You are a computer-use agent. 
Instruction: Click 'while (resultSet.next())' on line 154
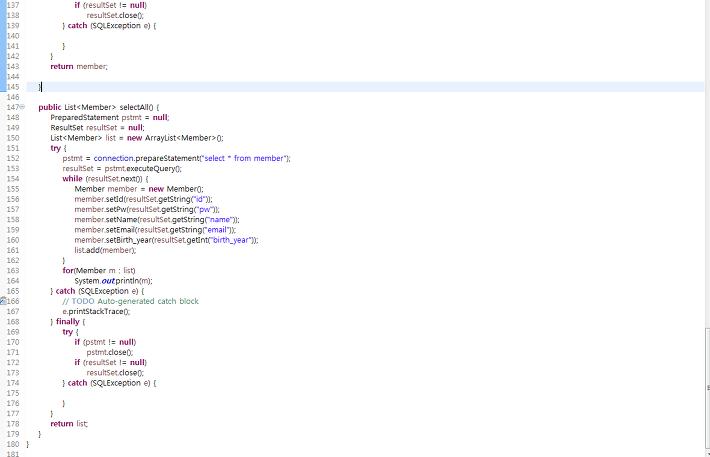[102, 179]
